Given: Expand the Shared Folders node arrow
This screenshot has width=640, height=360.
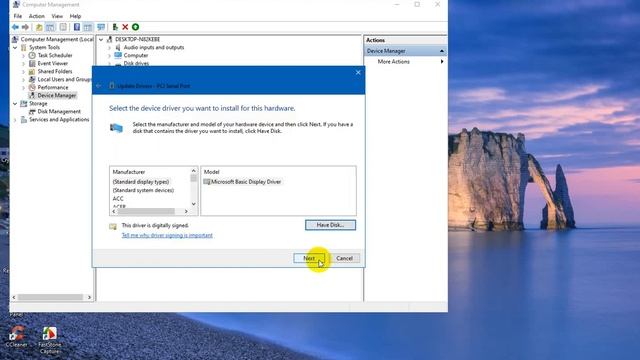Looking at the screenshot, I should click(23, 71).
